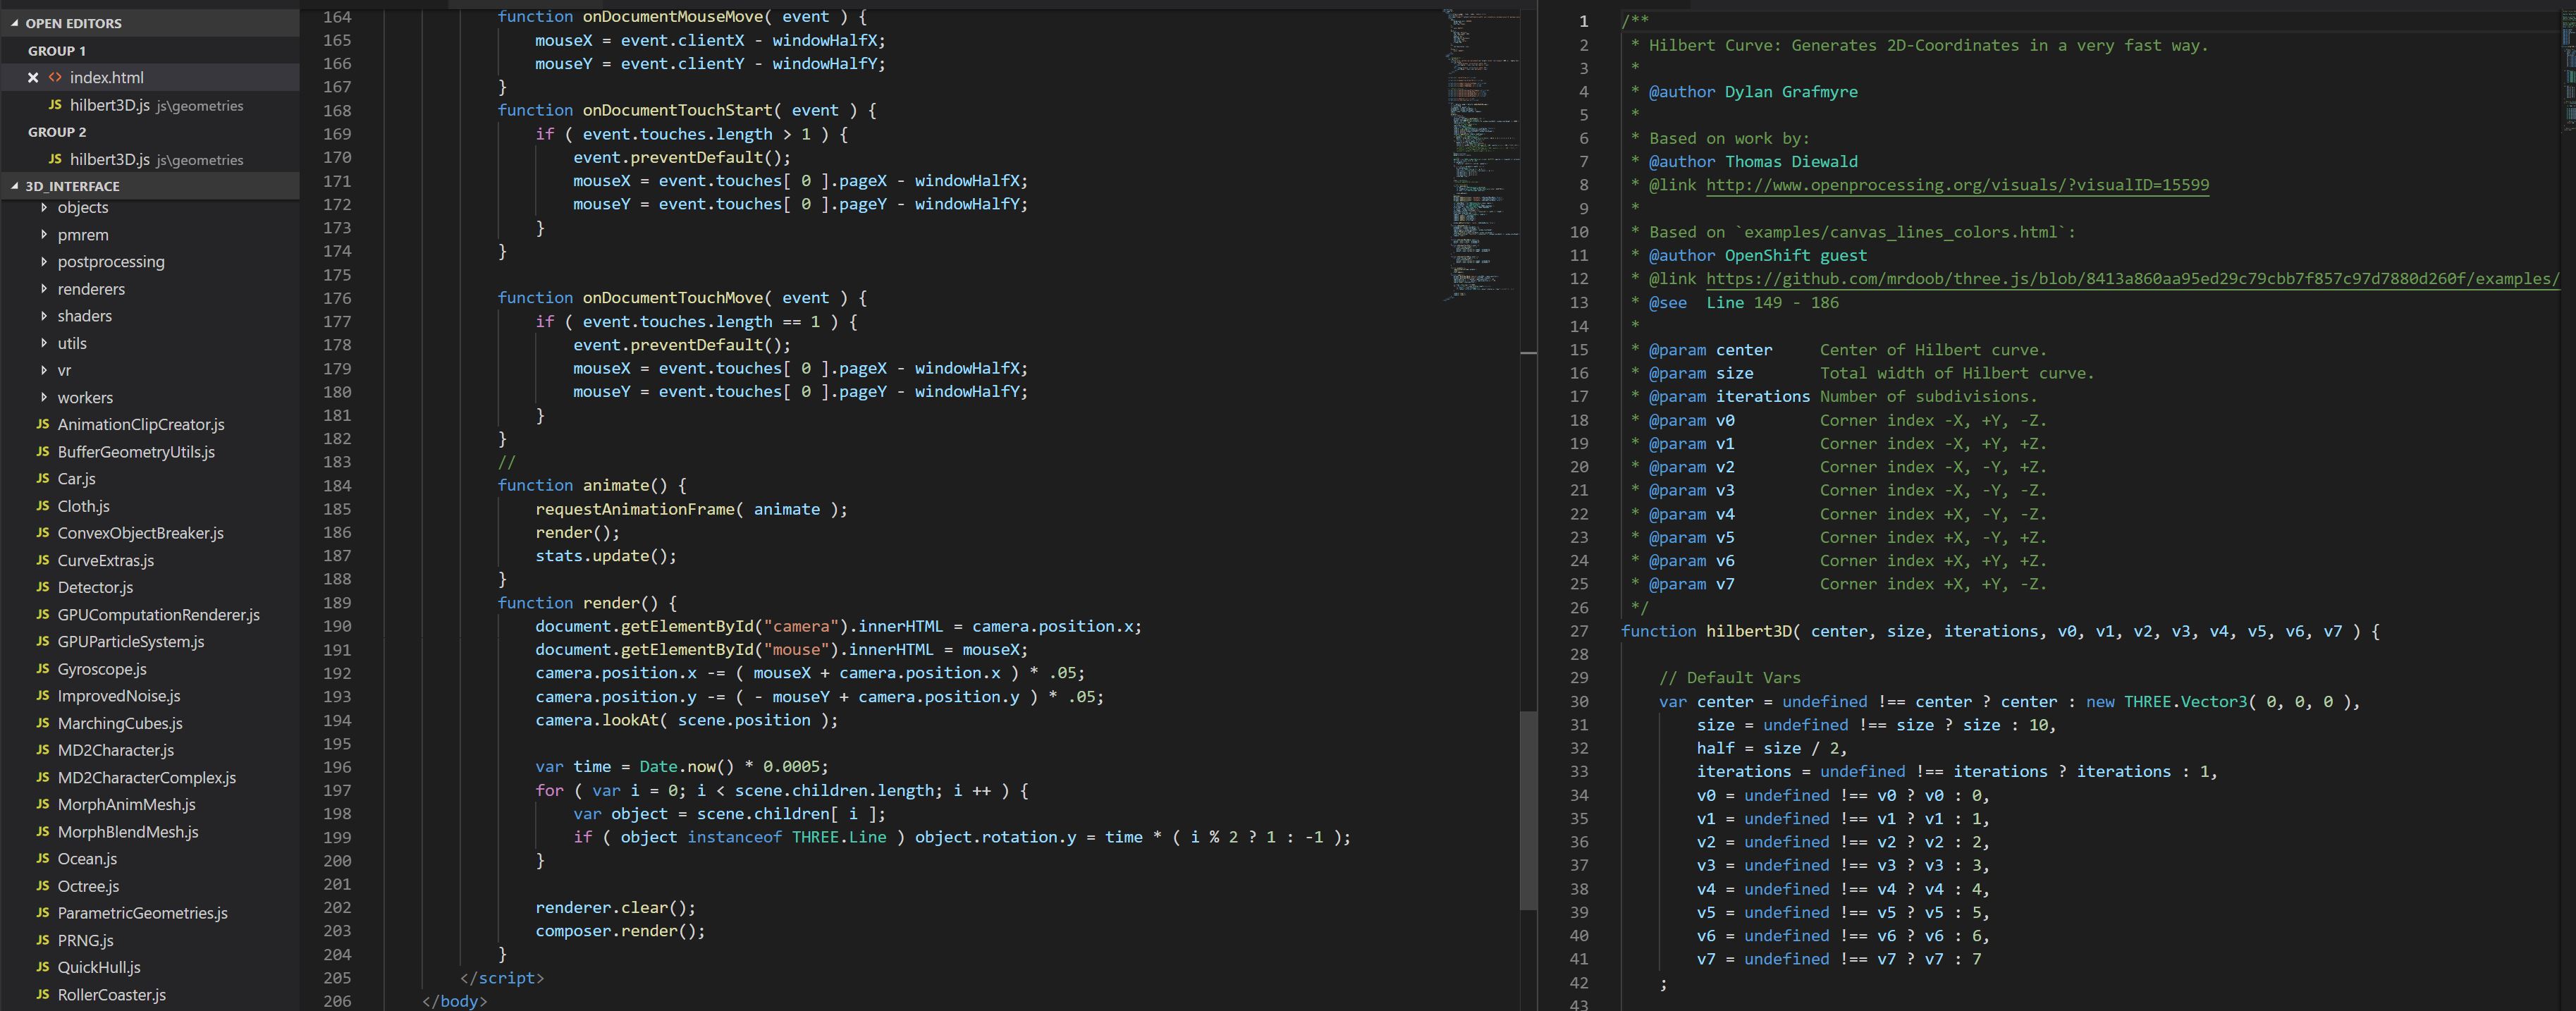Image resolution: width=2576 pixels, height=1011 pixels.
Task: Collapse the 3D_INTERFACE explorer section
Action: pos(15,186)
